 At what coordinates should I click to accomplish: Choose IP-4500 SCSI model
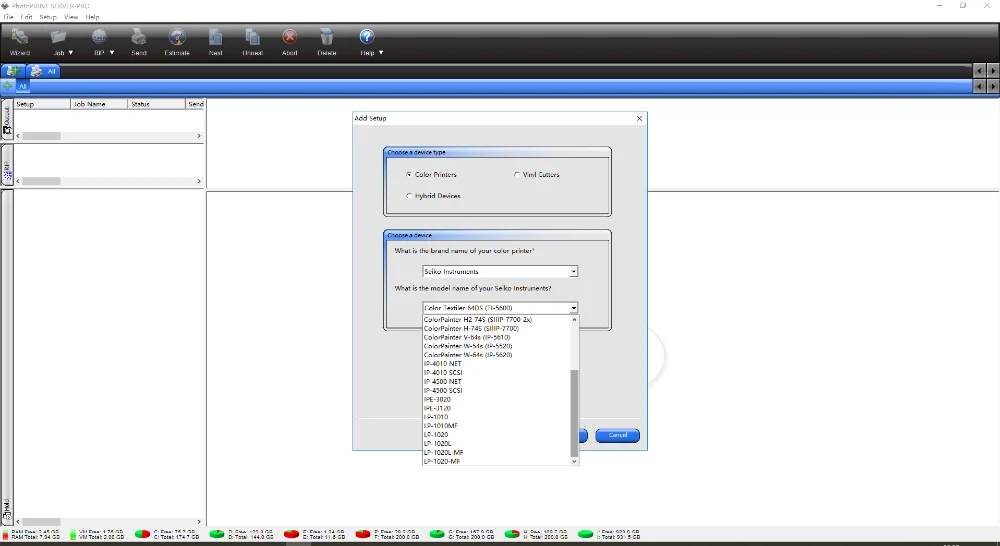[x=497, y=390]
